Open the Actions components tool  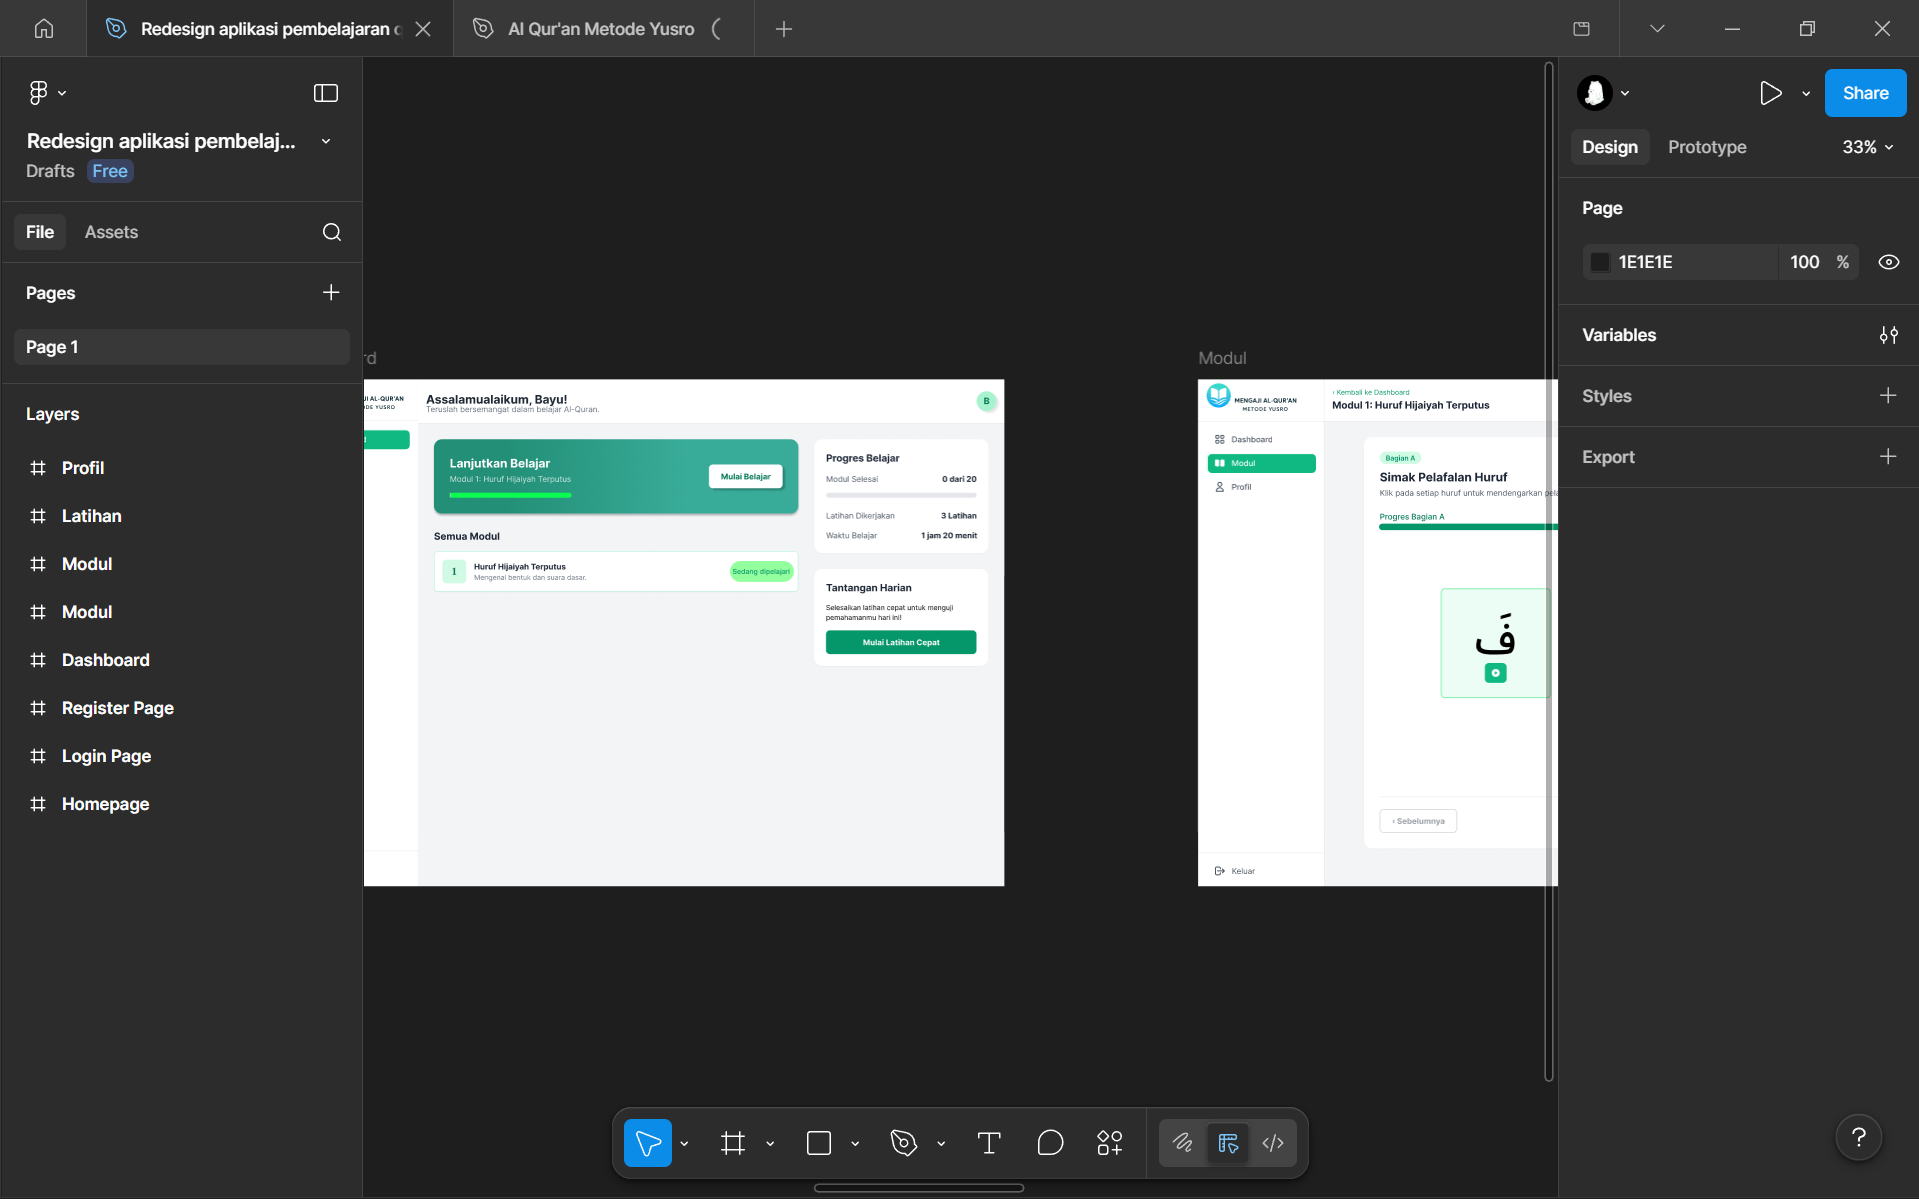[1110, 1142]
